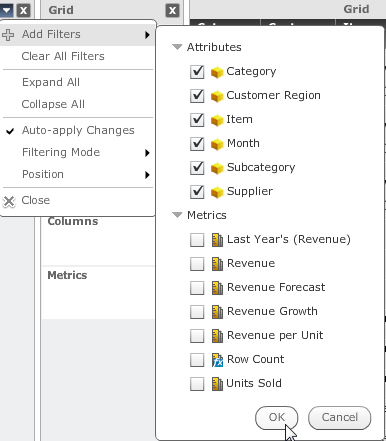Expand the Filtering Mode submenu arrow
The image size is (386, 441).
147,153
